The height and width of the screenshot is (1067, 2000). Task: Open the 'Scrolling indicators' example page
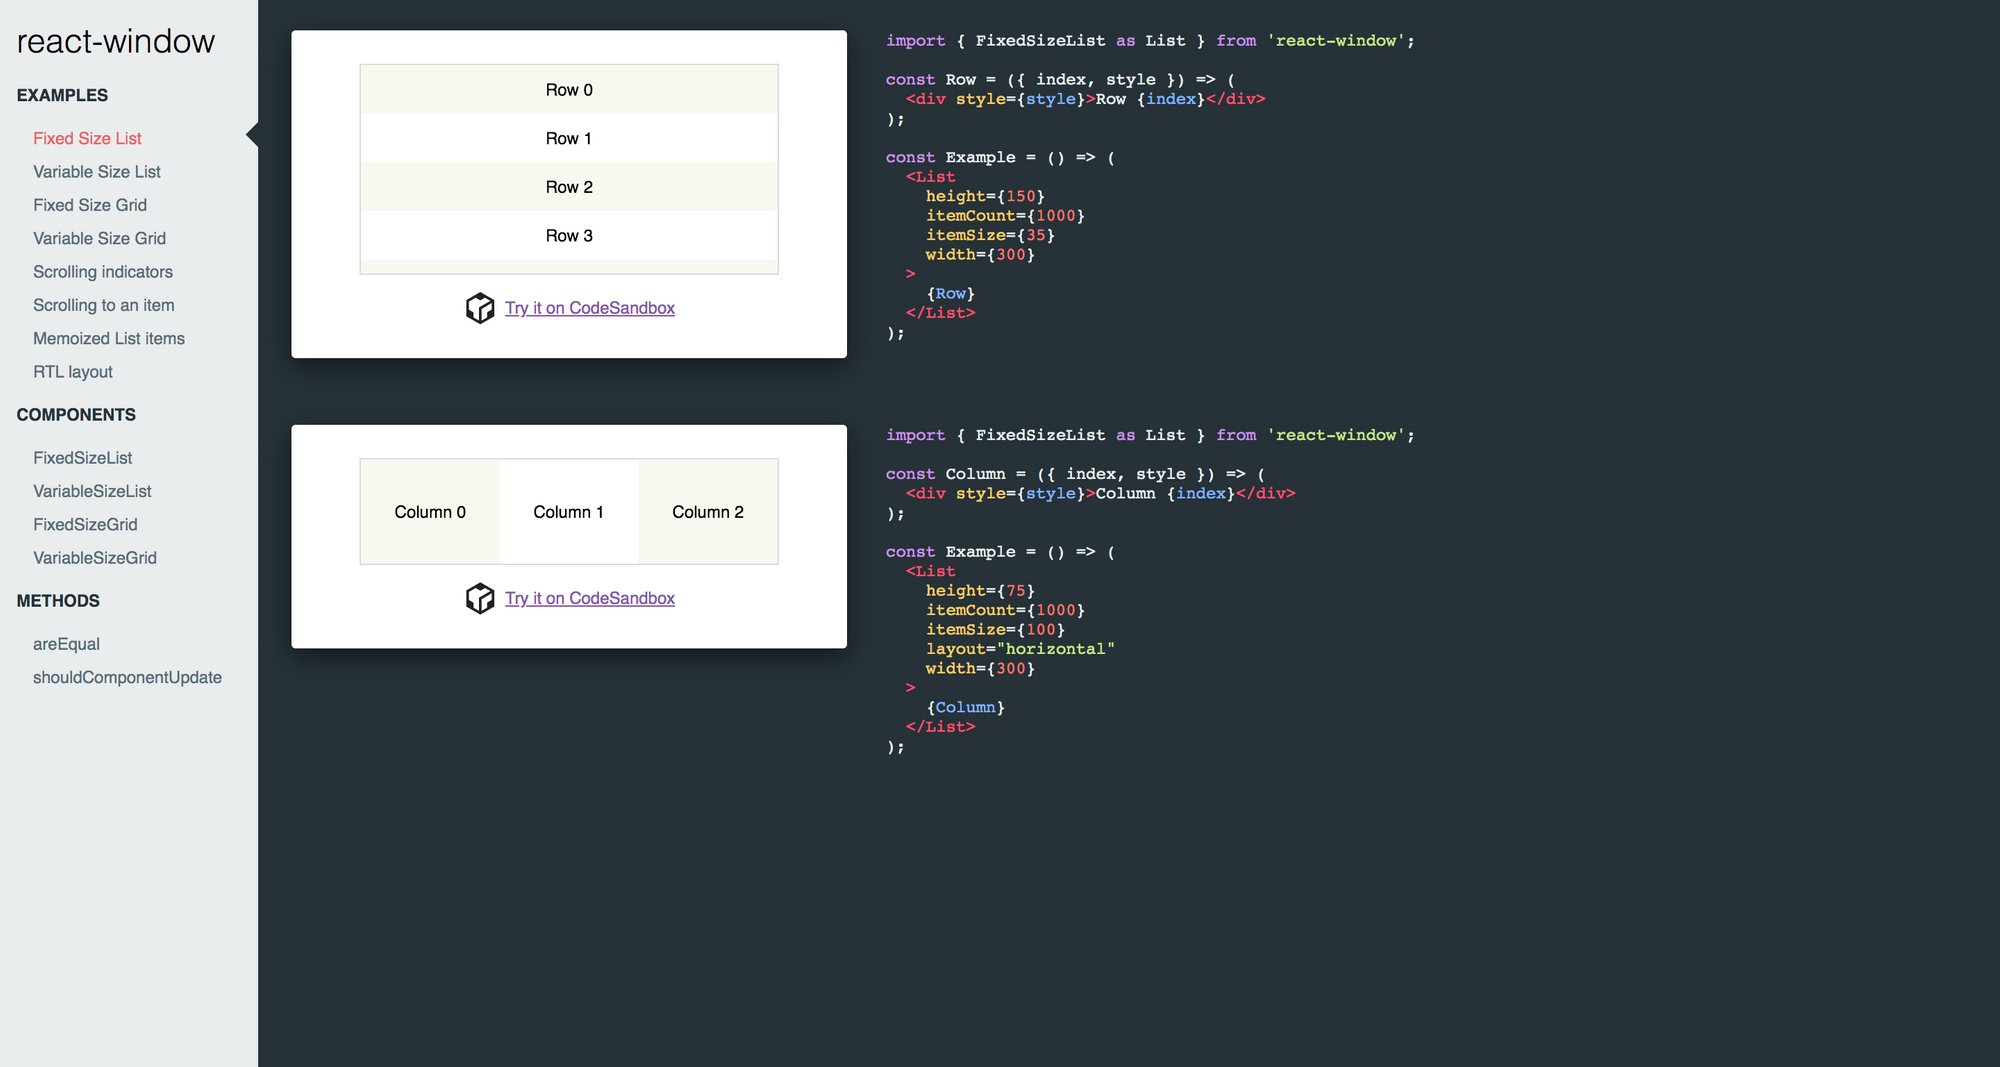coord(103,271)
